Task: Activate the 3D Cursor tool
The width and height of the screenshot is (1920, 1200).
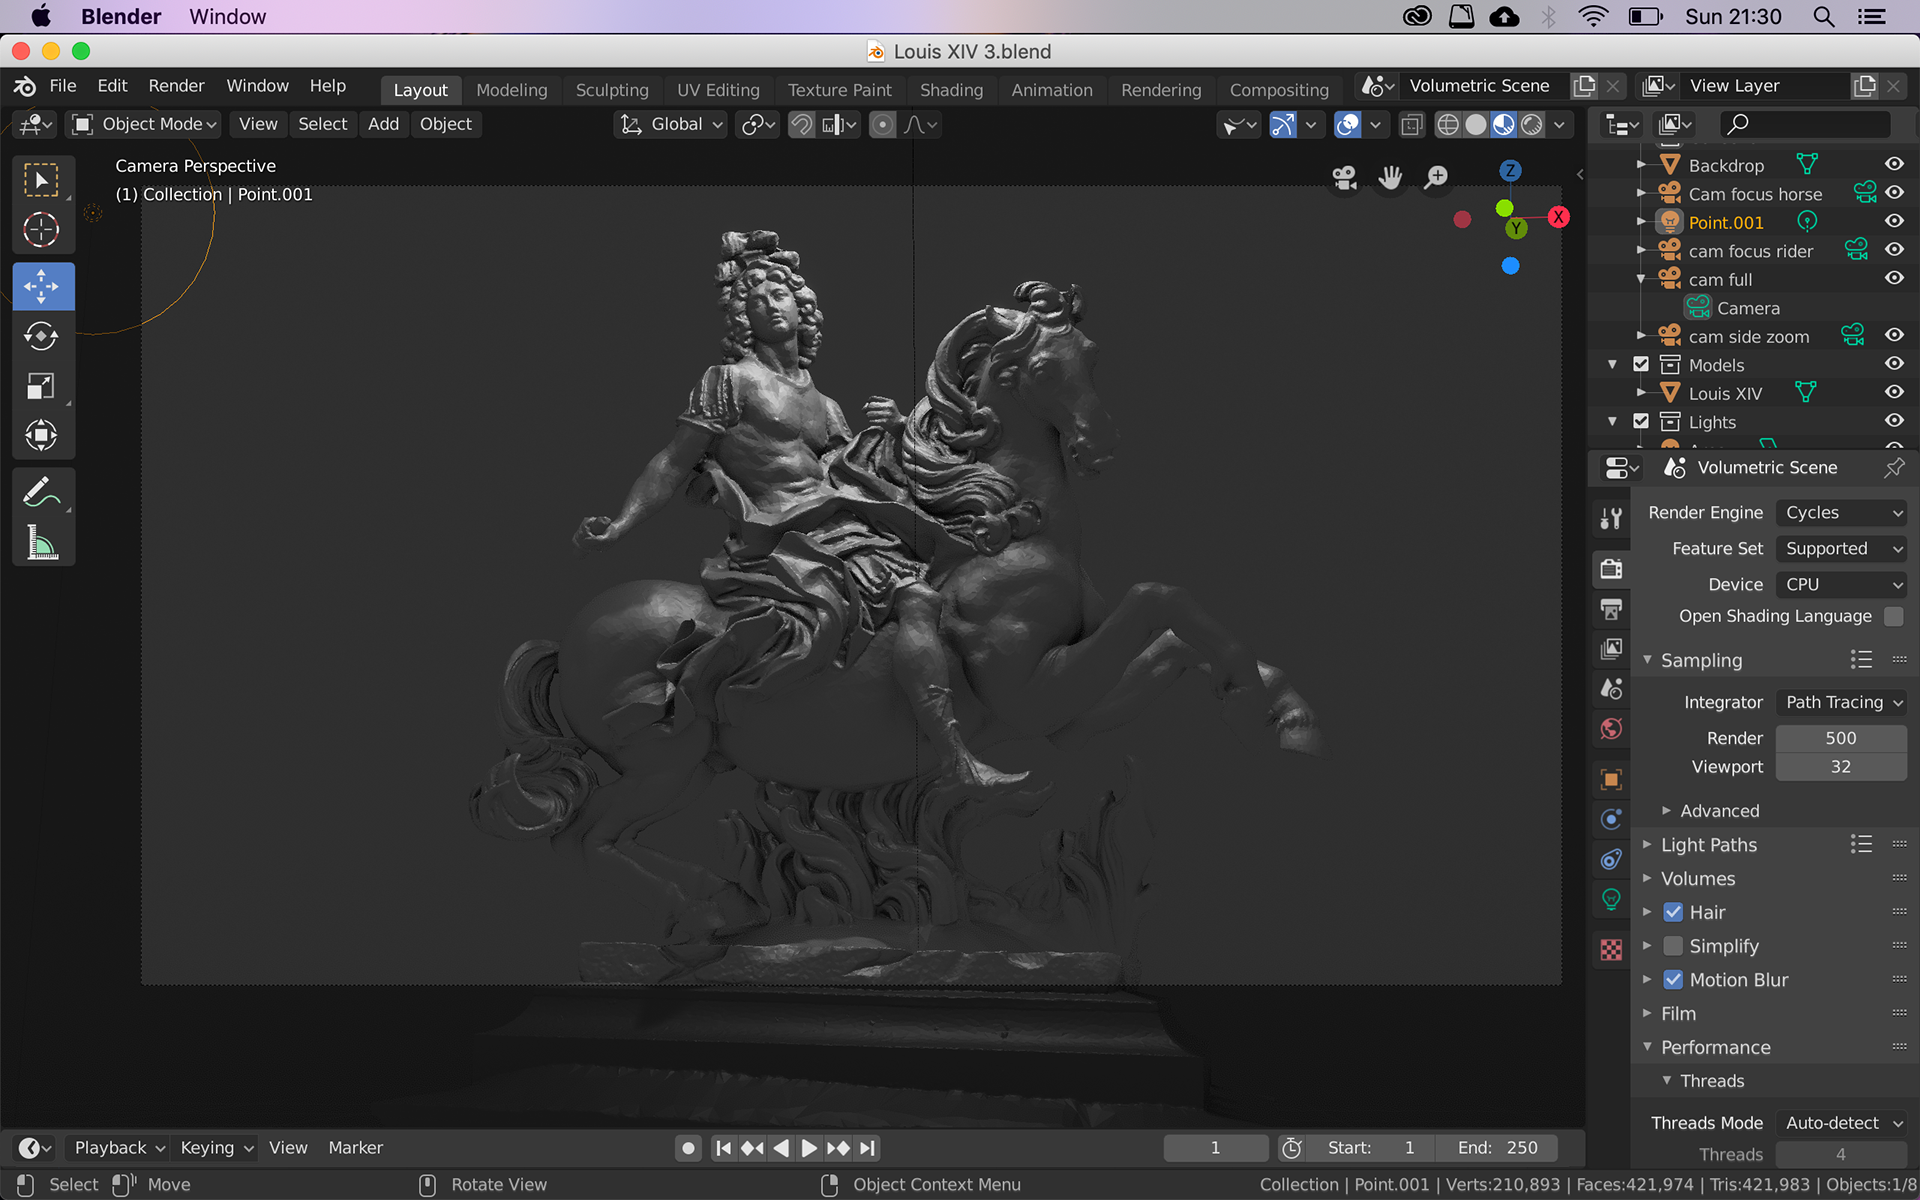Action: (42, 230)
